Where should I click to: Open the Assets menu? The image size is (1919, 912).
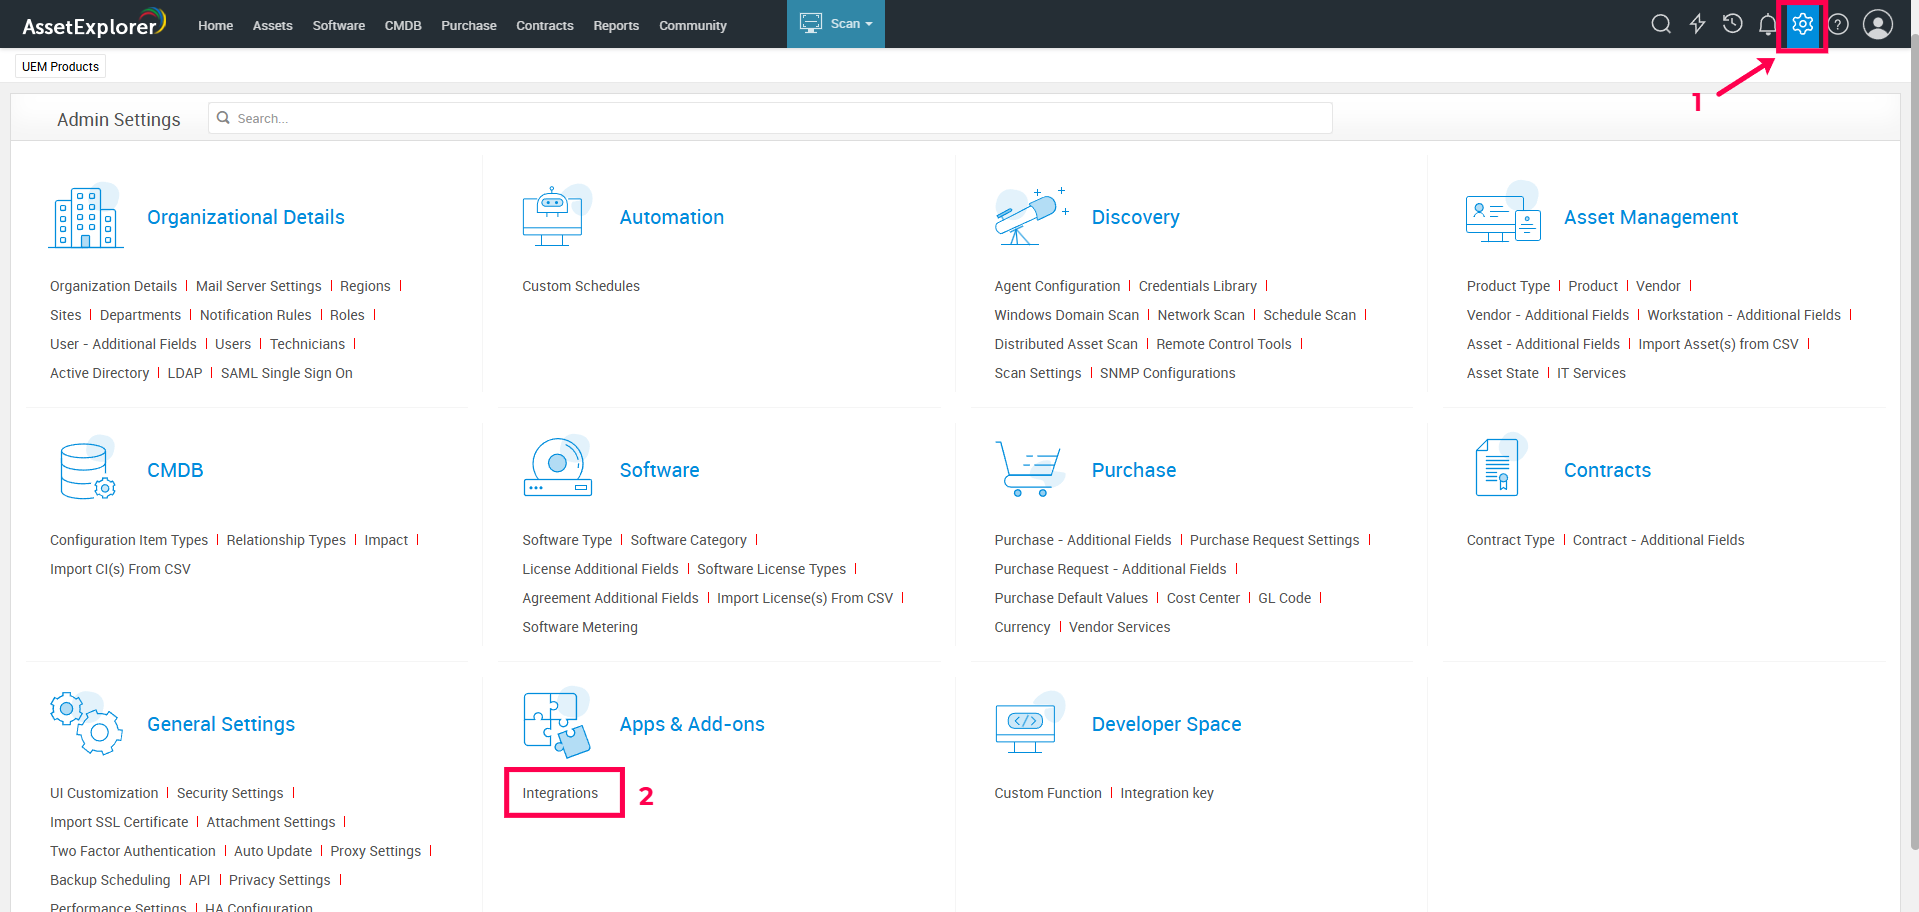(x=272, y=25)
